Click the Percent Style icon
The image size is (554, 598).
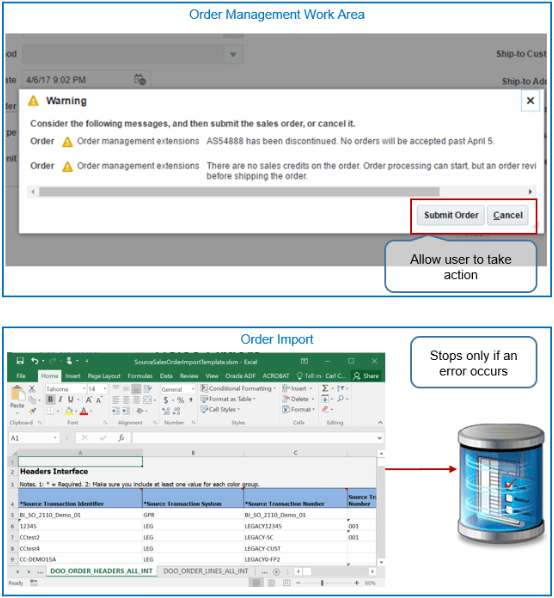point(180,400)
